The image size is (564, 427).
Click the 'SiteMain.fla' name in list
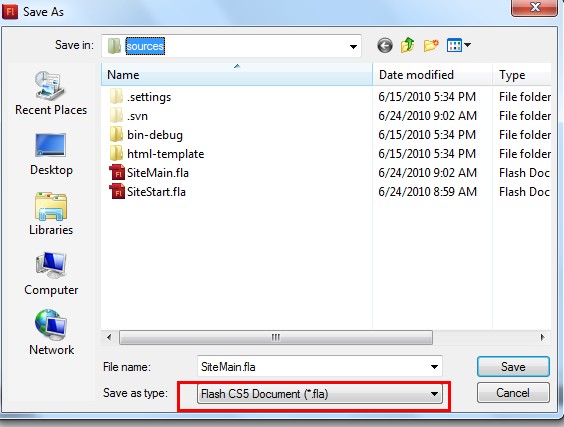pyautogui.click(x=158, y=173)
